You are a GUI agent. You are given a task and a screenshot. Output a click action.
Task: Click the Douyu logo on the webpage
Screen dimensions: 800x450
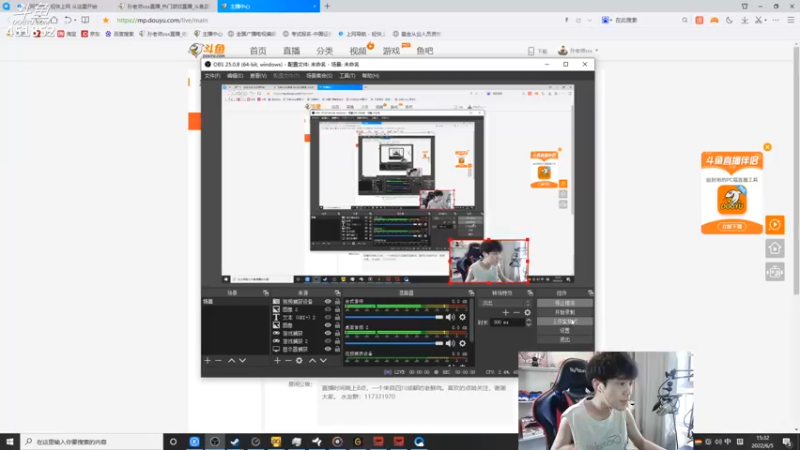207,51
